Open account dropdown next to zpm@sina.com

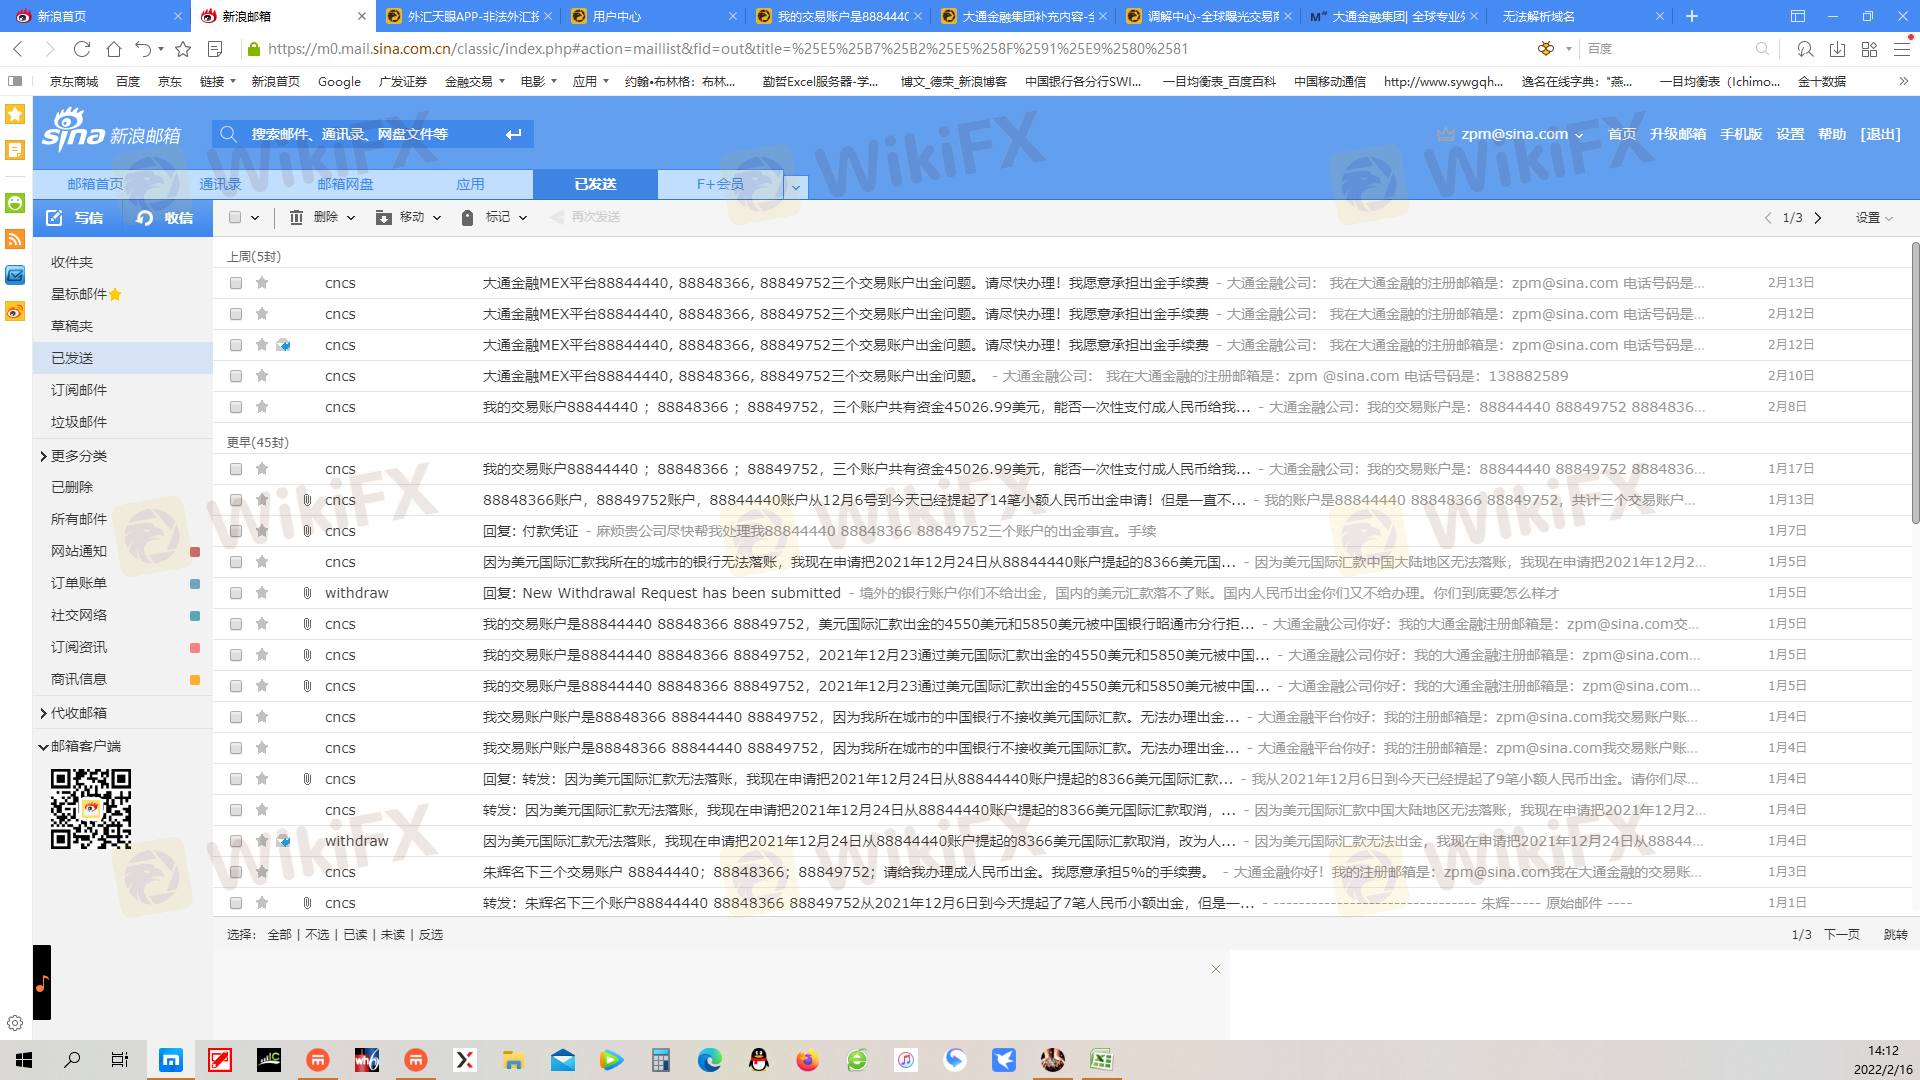pyautogui.click(x=1579, y=135)
